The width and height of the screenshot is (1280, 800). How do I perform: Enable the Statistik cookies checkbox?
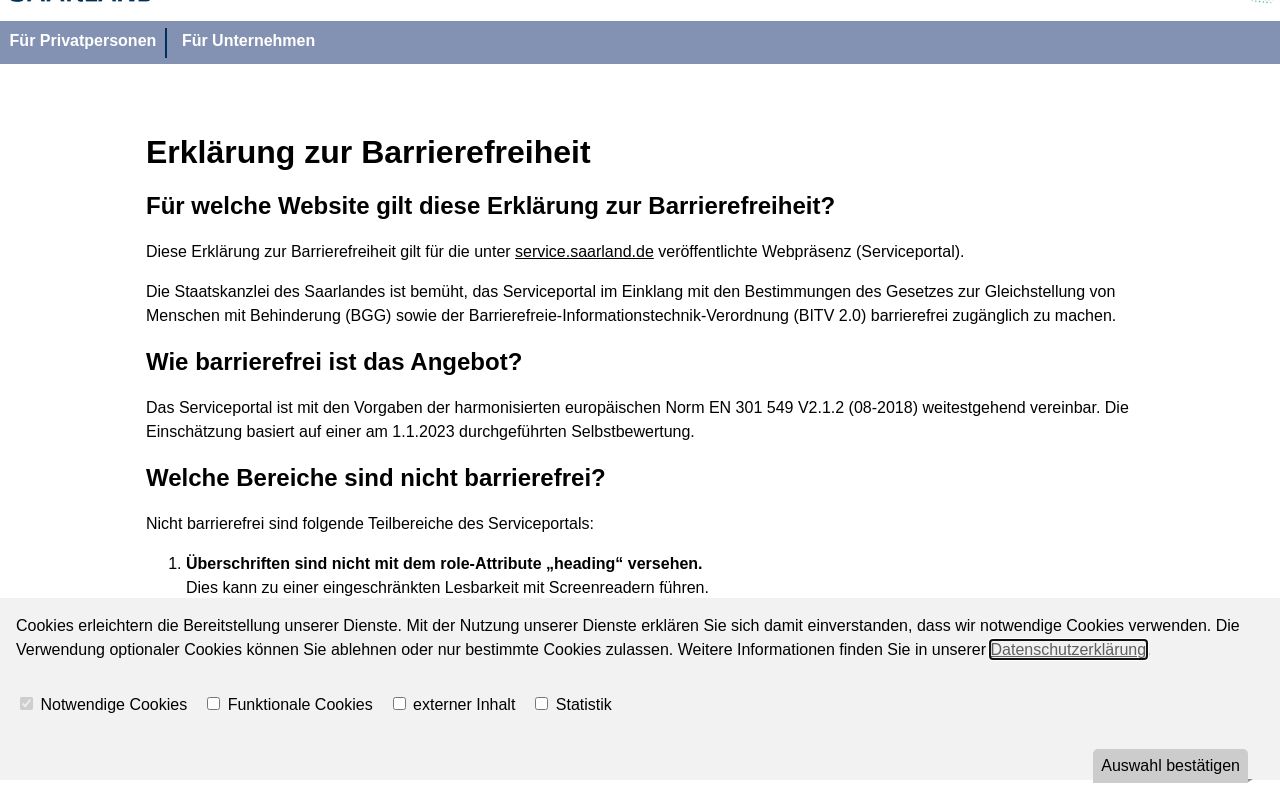pos(541,704)
